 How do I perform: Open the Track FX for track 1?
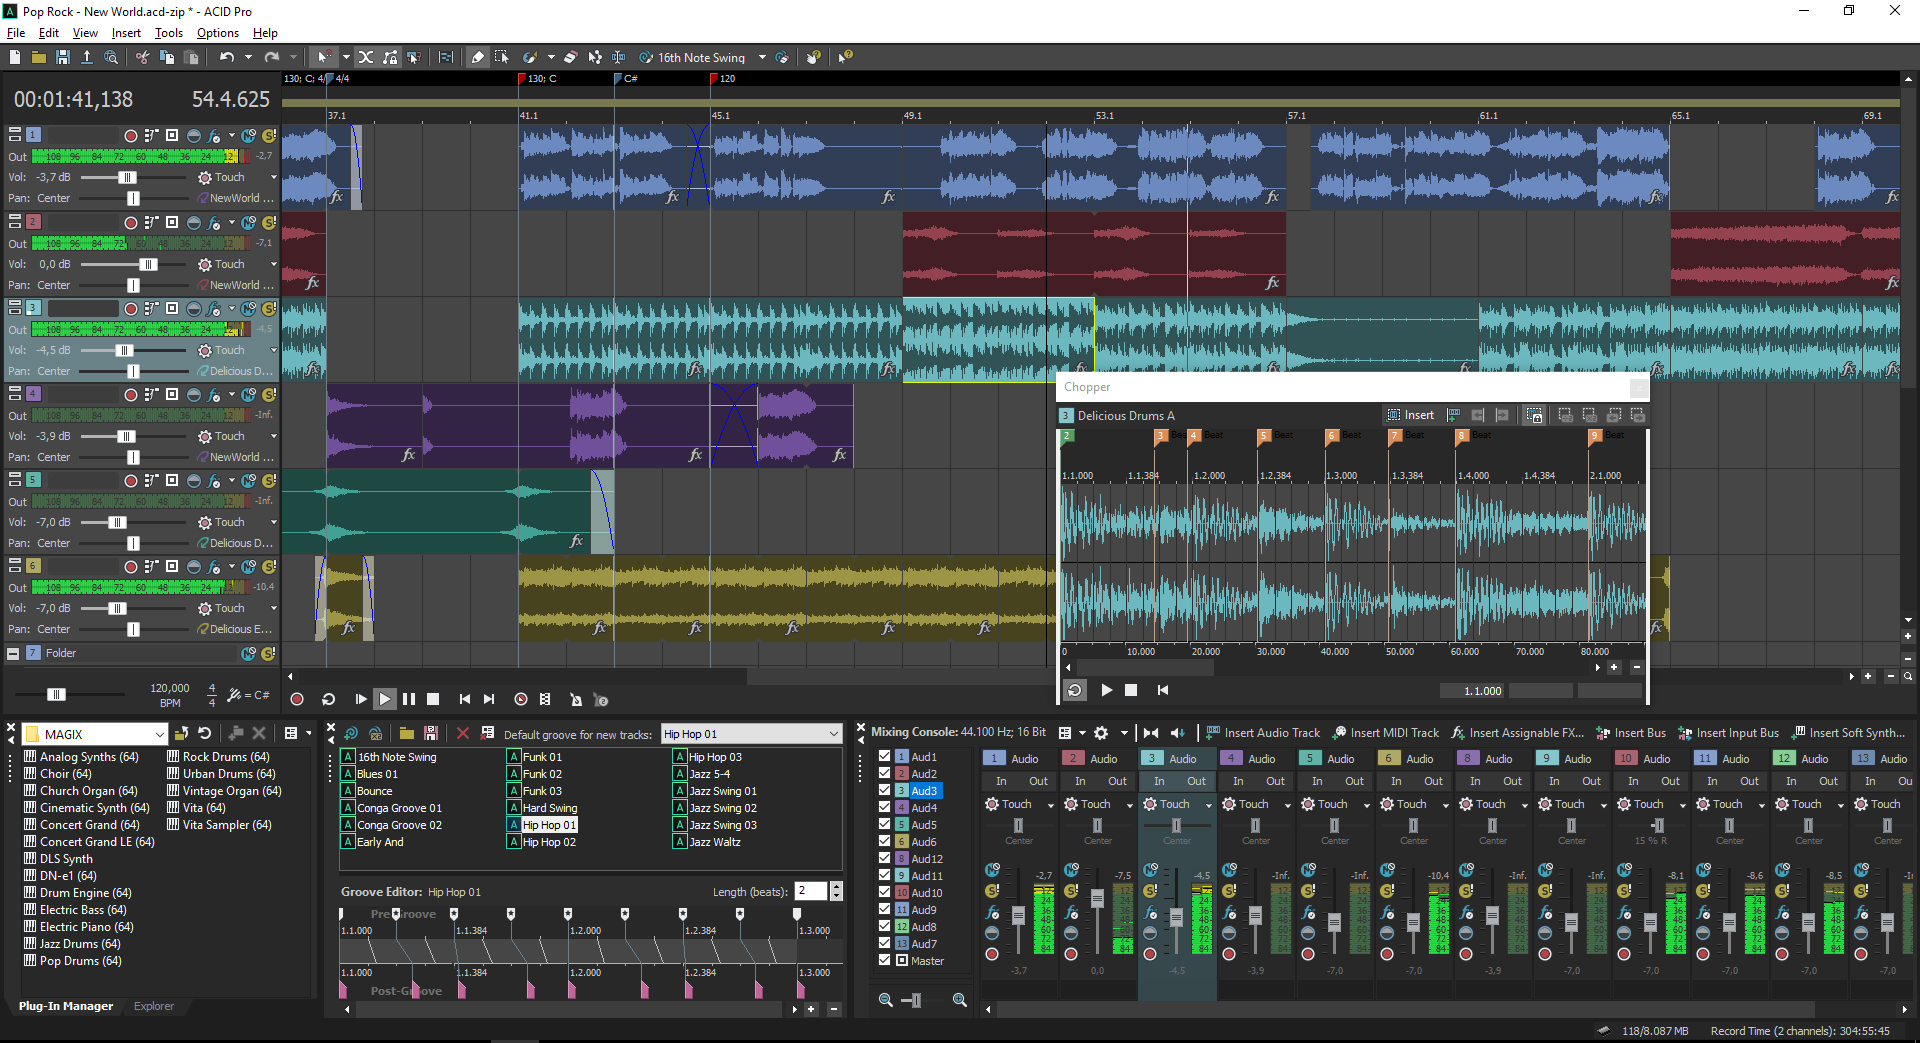click(x=212, y=137)
